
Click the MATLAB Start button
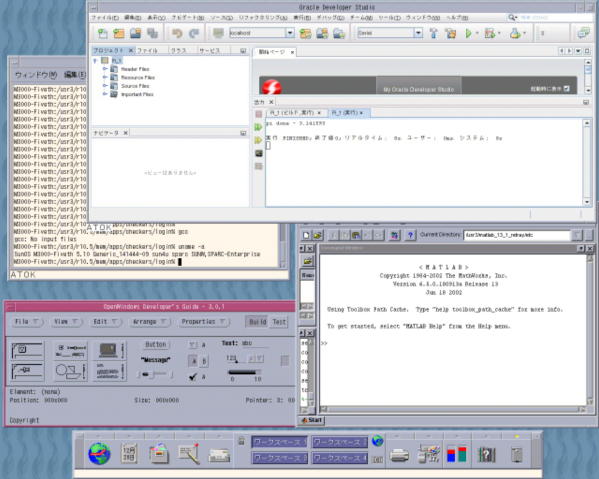(311, 420)
